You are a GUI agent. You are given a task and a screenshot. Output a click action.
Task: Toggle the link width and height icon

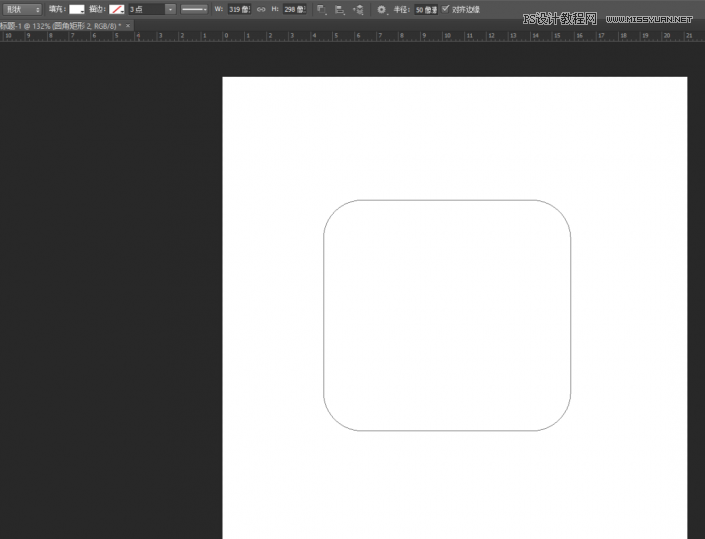(261, 8)
